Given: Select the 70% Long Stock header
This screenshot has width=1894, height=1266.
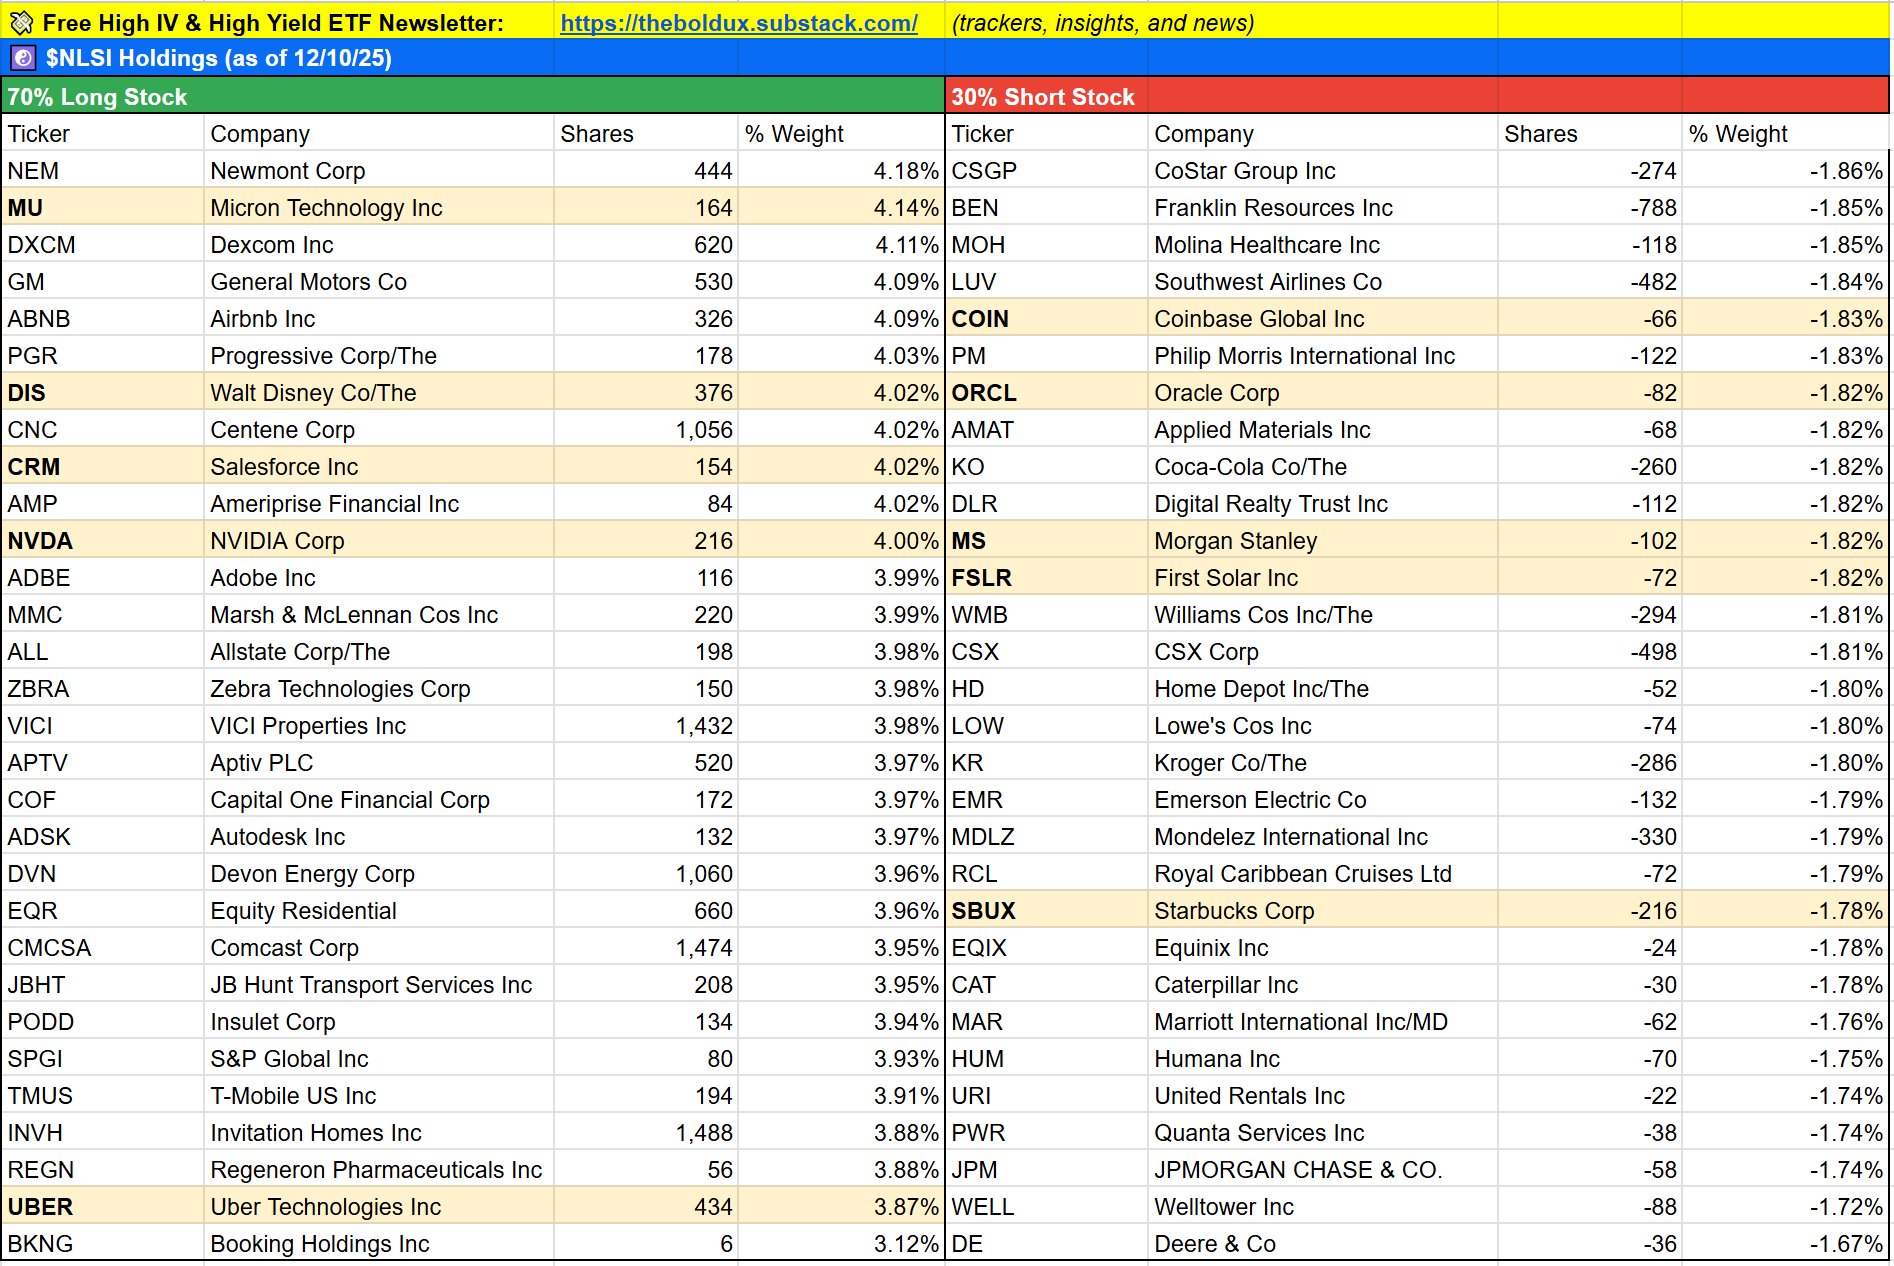Looking at the screenshot, I should (473, 97).
